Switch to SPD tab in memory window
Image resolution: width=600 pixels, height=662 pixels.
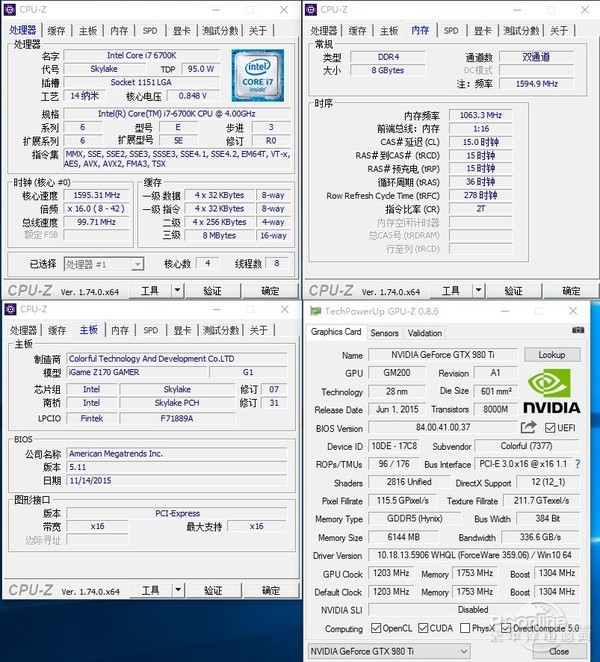pyautogui.click(x=451, y=30)
